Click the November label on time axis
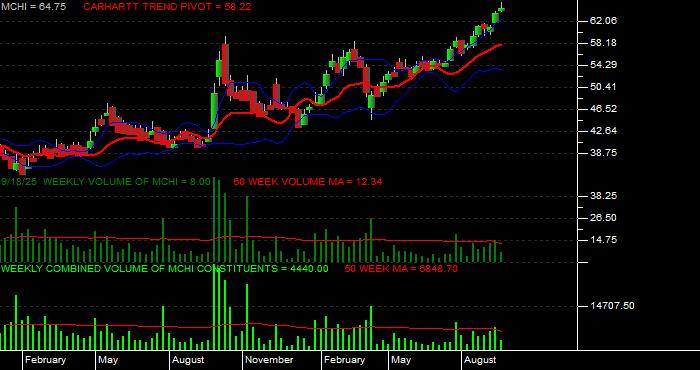Image resolution: width=700 pixels, height=370 pixels. (270, 360)
